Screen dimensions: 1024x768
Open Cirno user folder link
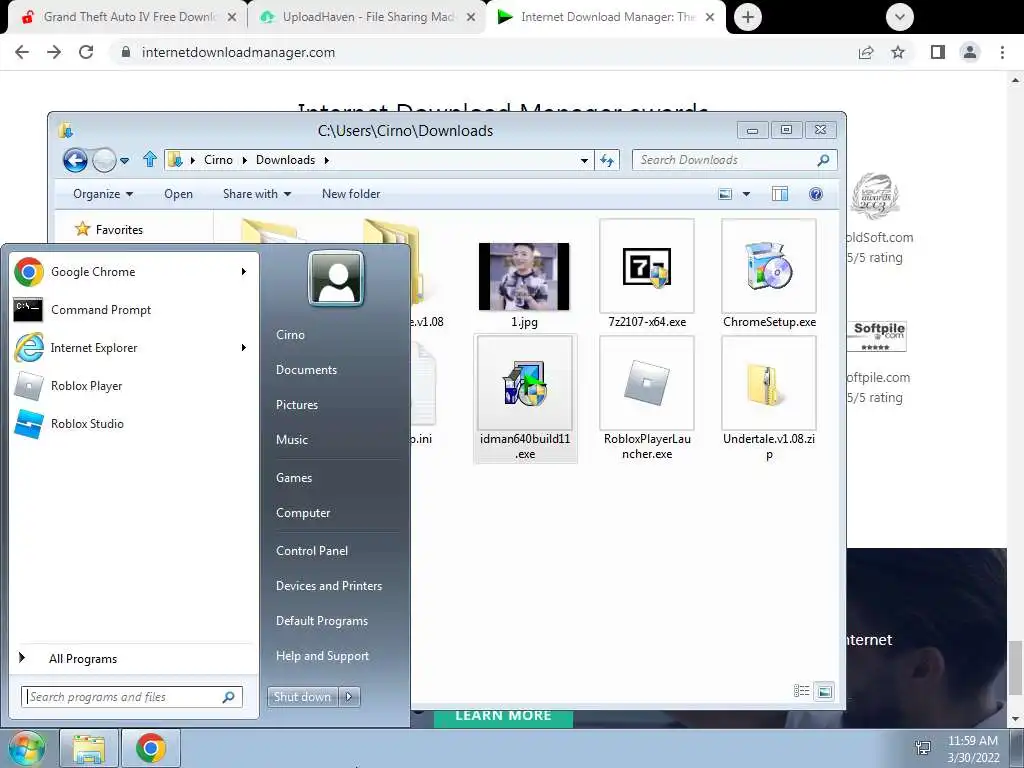tap(290, 334)
